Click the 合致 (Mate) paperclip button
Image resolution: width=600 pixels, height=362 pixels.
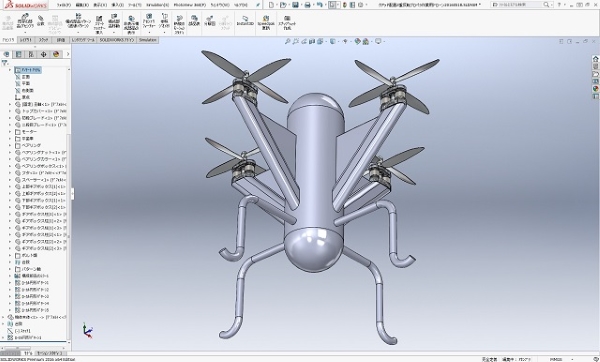[41, 21]
